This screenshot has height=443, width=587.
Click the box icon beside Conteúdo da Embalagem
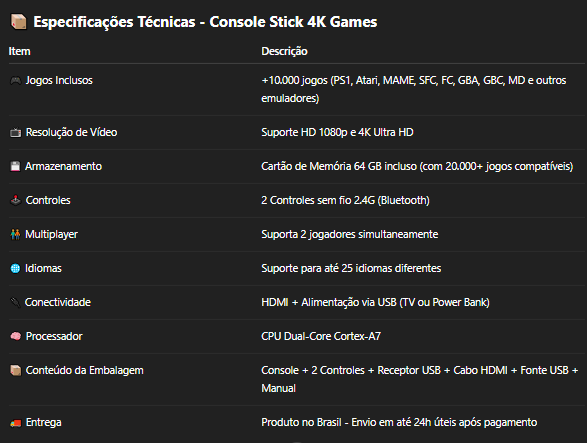pyautogui.click(x=15, y=370)
